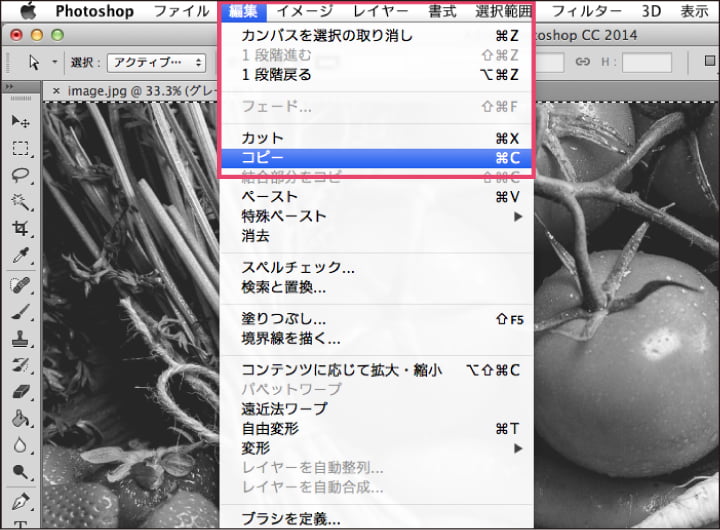The height and width of the screenshot is (530, 720).
Task: Toggle the checkbox at right of options bar
Action: tap(710, 61)
